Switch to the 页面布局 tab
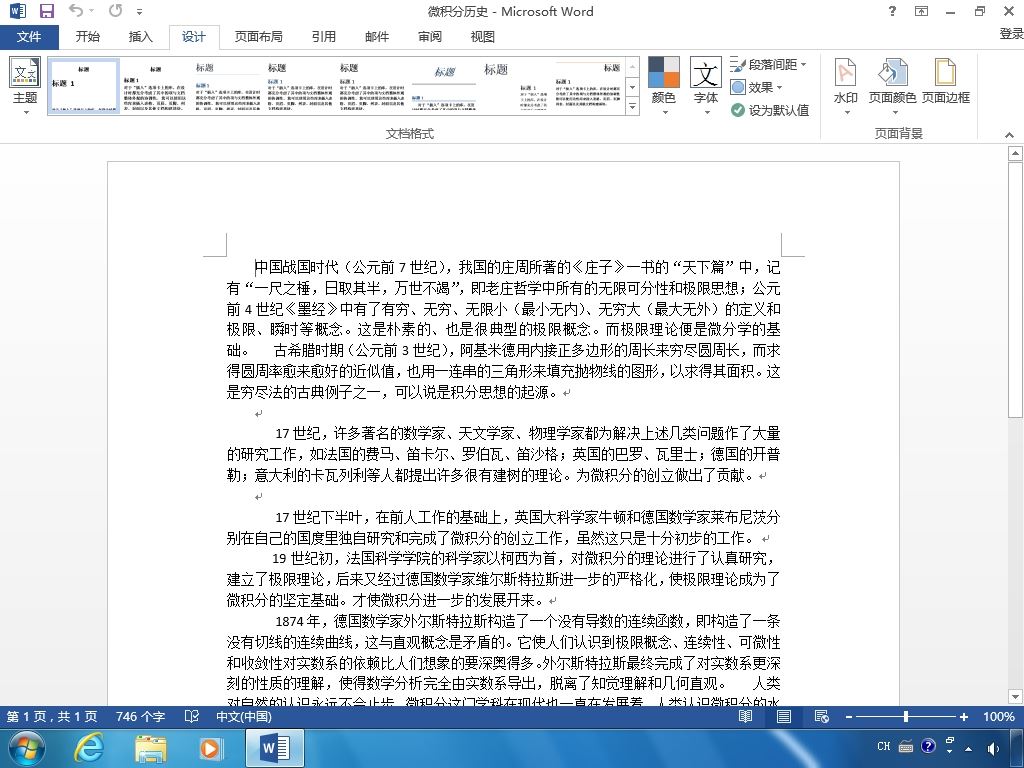Image resolution: width=1024 pixels, height=768 pixels. pyautogui.click(x=259, y=37)
